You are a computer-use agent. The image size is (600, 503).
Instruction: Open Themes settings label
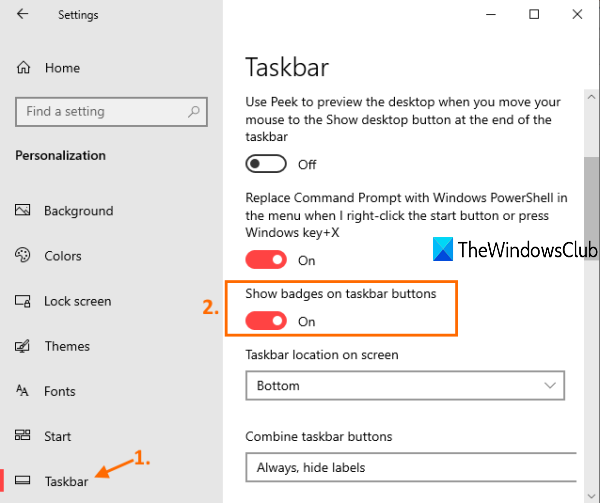[67, 346]
